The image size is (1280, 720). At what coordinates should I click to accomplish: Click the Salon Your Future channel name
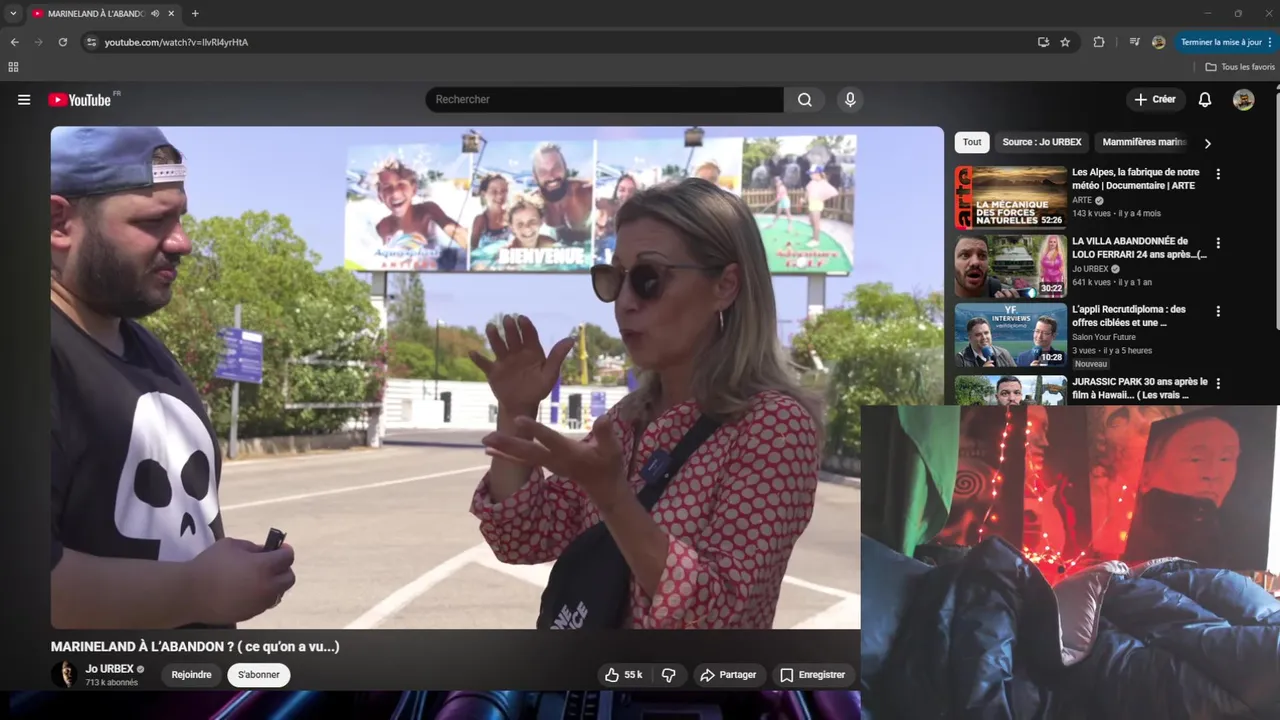click(1104, 337)
